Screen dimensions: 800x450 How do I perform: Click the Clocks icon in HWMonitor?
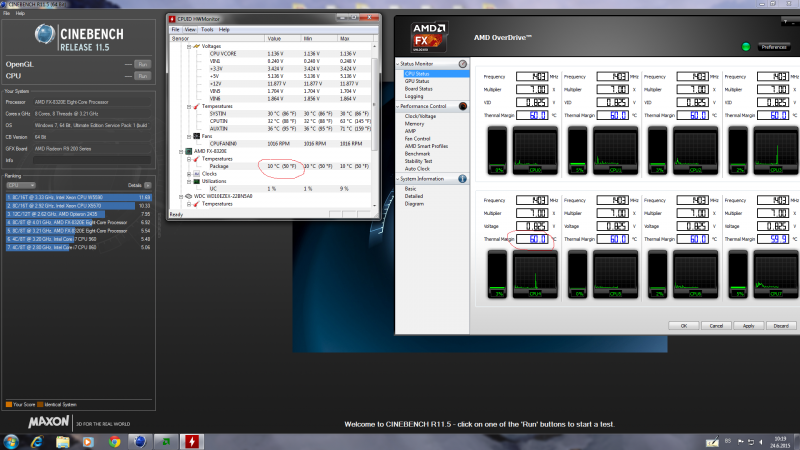tap(196, 173)
